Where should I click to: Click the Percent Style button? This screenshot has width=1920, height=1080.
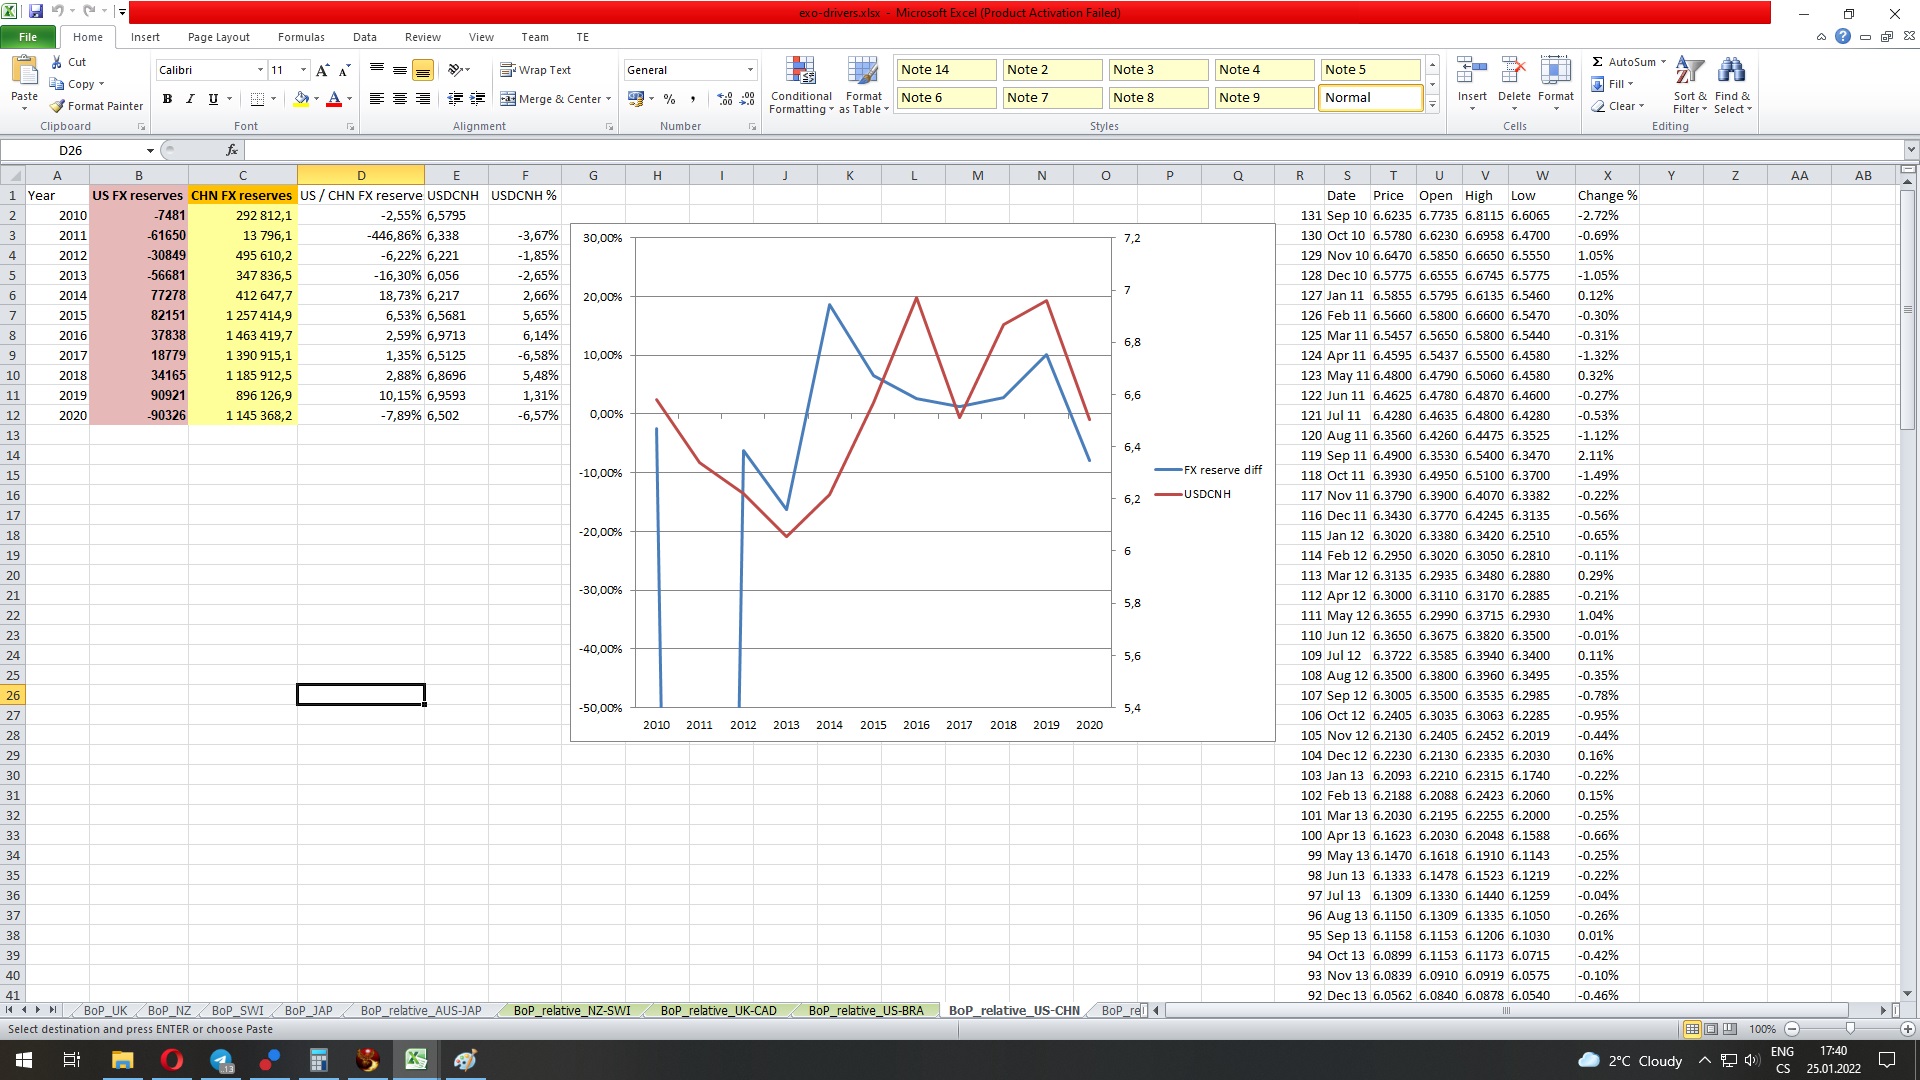coord(669,99)
